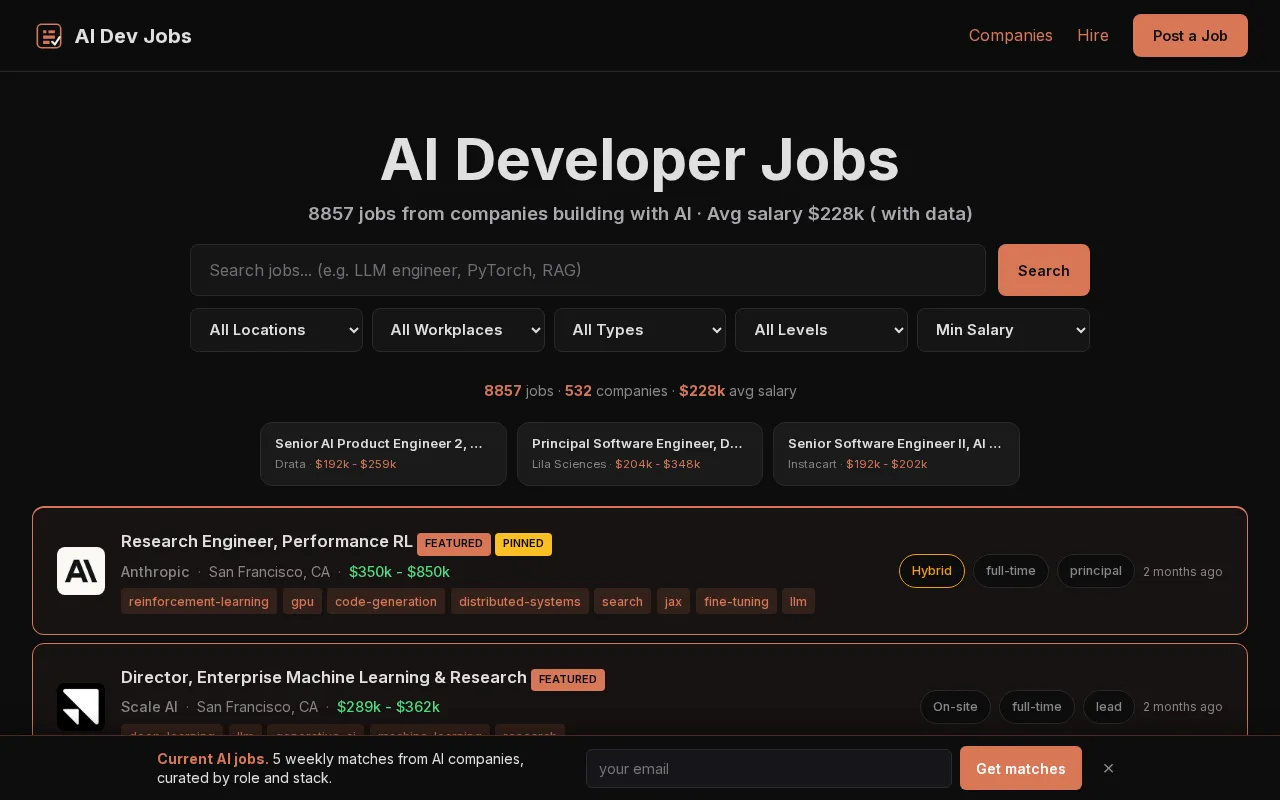
Task: Click the On-site workplace pill
Action: pyautogui.click(x=955, y=707)
